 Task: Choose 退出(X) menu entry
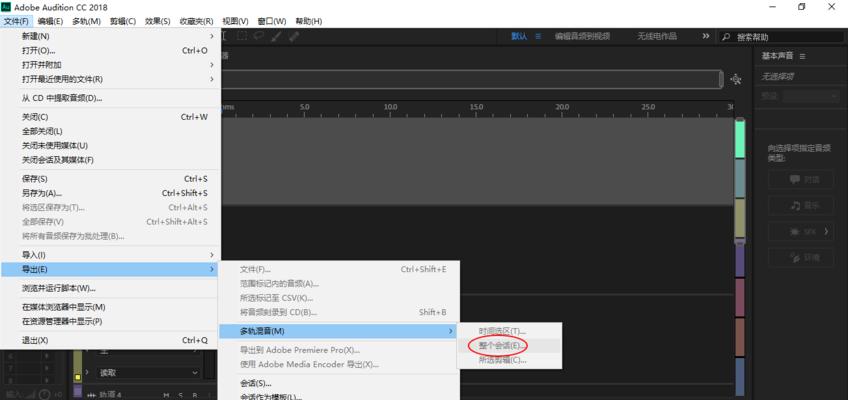(109, 341)
